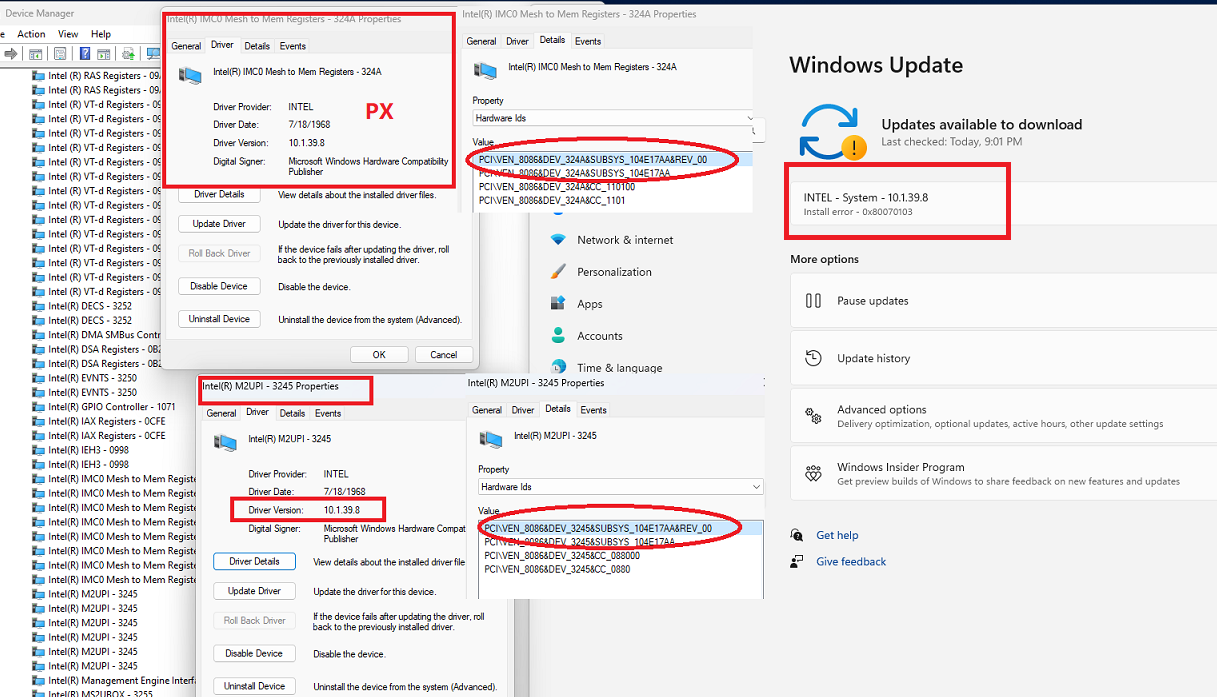This screenshot has height=697, width=1217.
Task: Click Driver Details in M2UPI 3245 dialog
Action: [x=254, y=561]
